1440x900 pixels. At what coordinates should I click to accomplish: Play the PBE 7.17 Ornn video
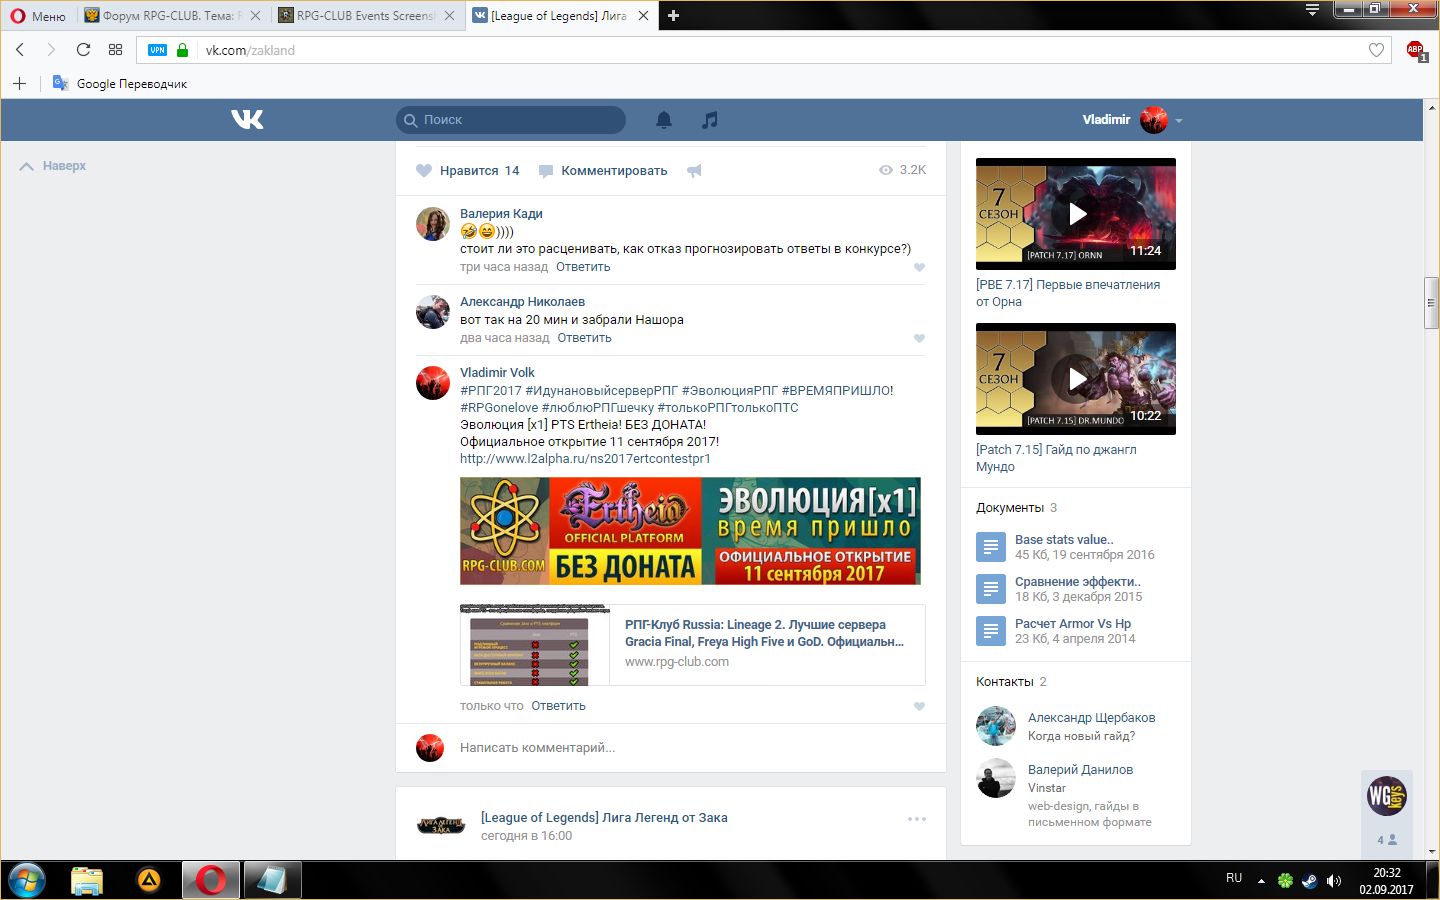(x=1076, y=214)
